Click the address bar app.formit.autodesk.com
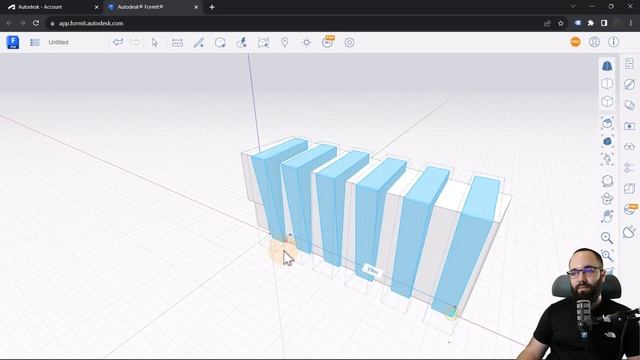Image resolution: width=640 pixels, height=360 pixels. click(91, 23)
